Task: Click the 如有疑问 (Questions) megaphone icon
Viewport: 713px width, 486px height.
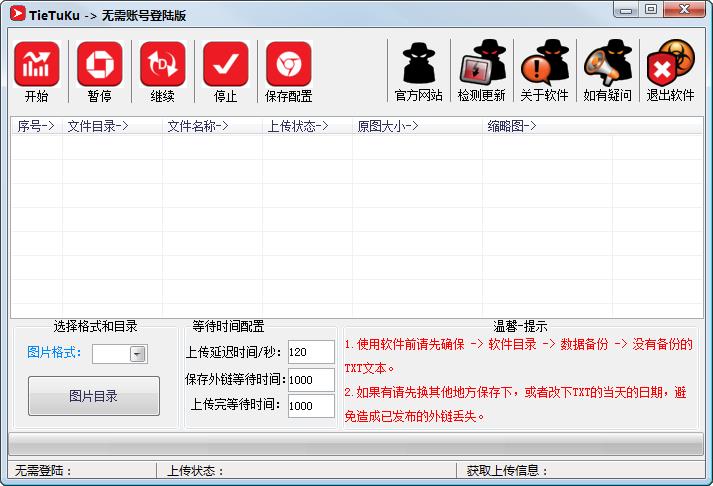Action: [607, 65]
